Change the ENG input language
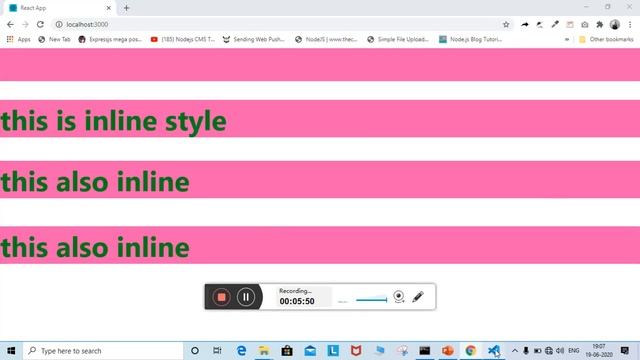This screenshot has height=360, width=640. coord(574,351)
